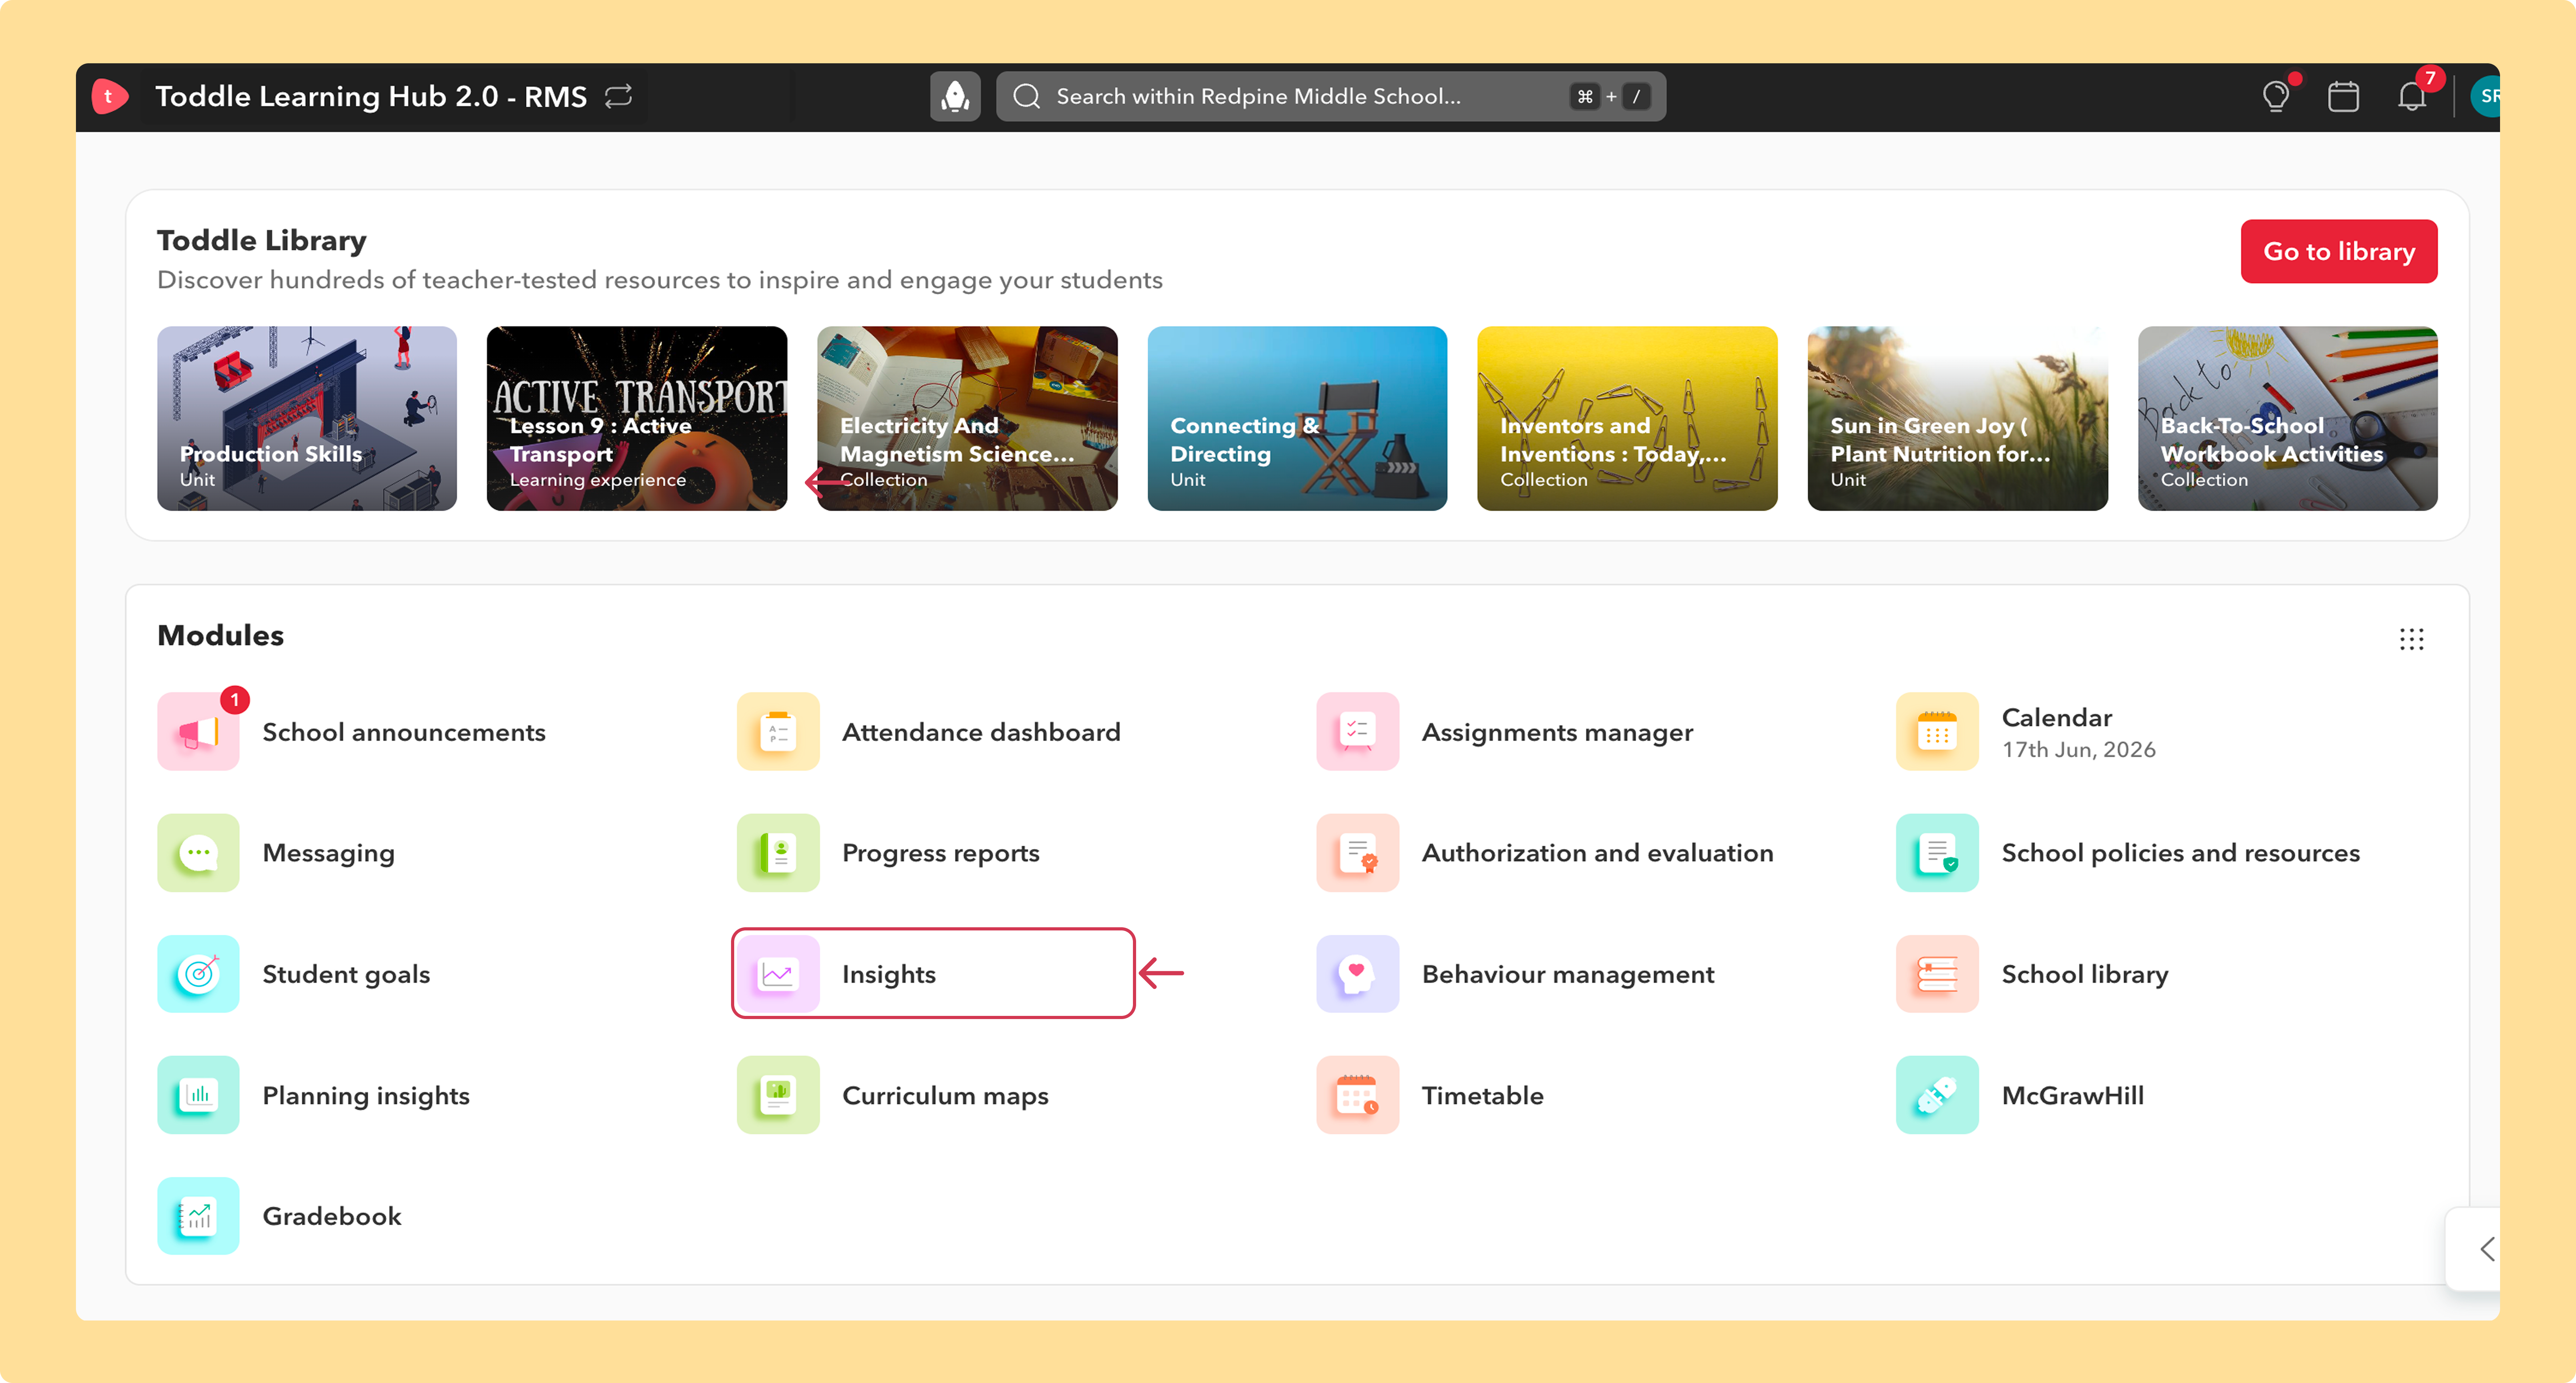Viewport: 2576px width, 1383px height.
Task: Open the Modules grid options menu
Action: click(x=2411, y=639)
